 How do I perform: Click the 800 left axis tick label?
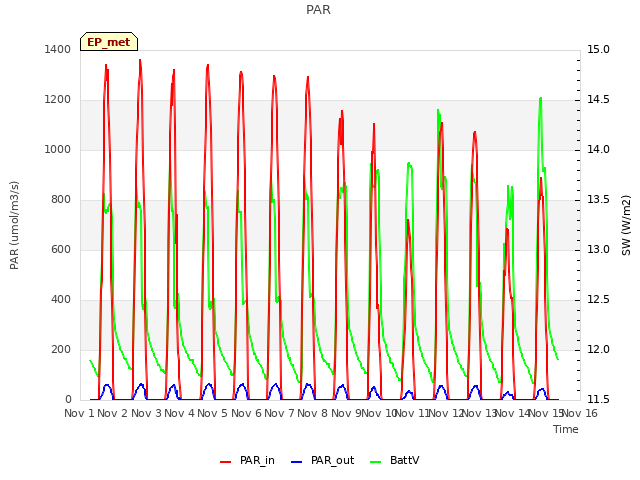[x=61, y=199]
